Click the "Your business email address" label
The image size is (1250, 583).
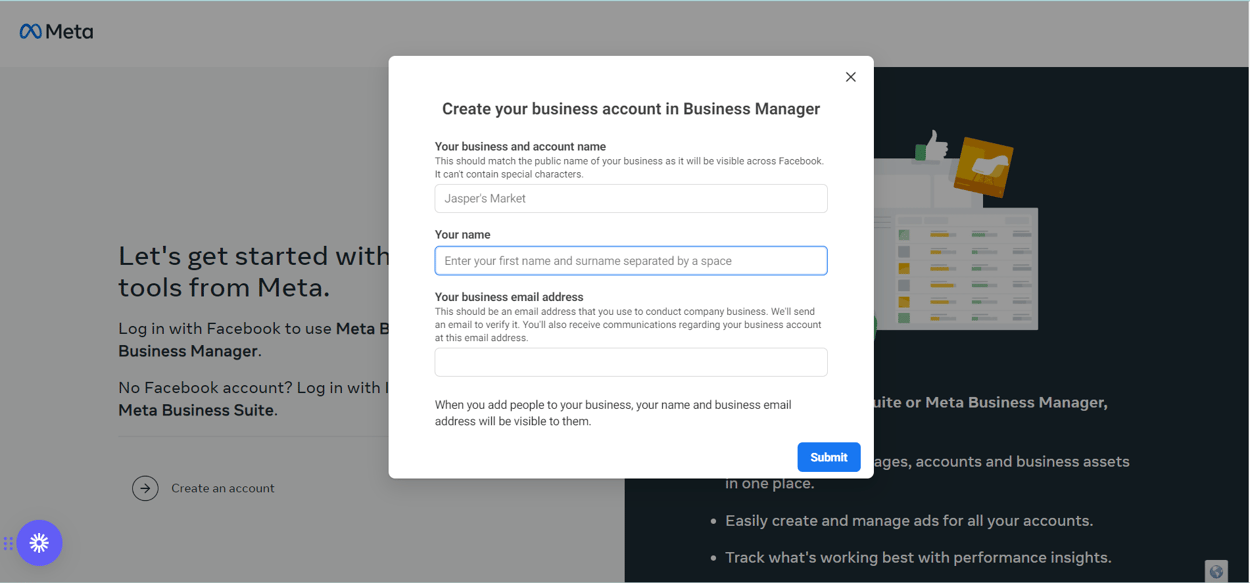[509, 297]
